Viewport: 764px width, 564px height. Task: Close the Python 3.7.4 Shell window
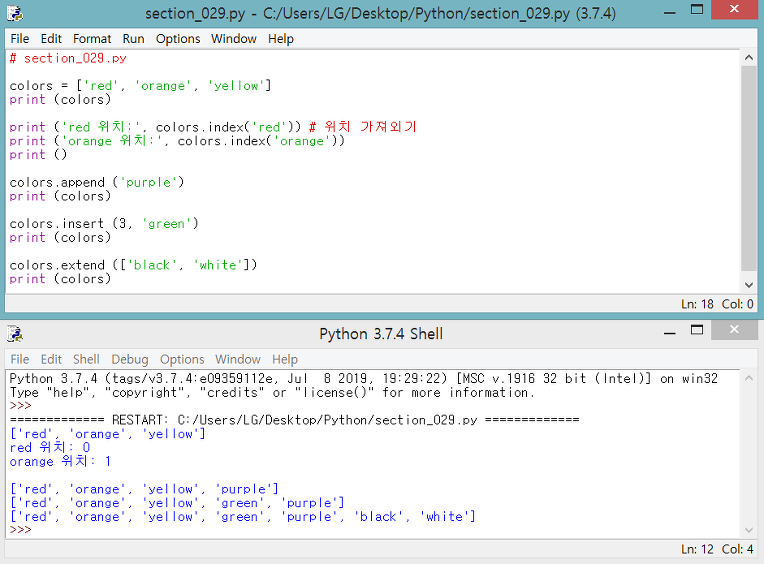(x=734, y=330)
